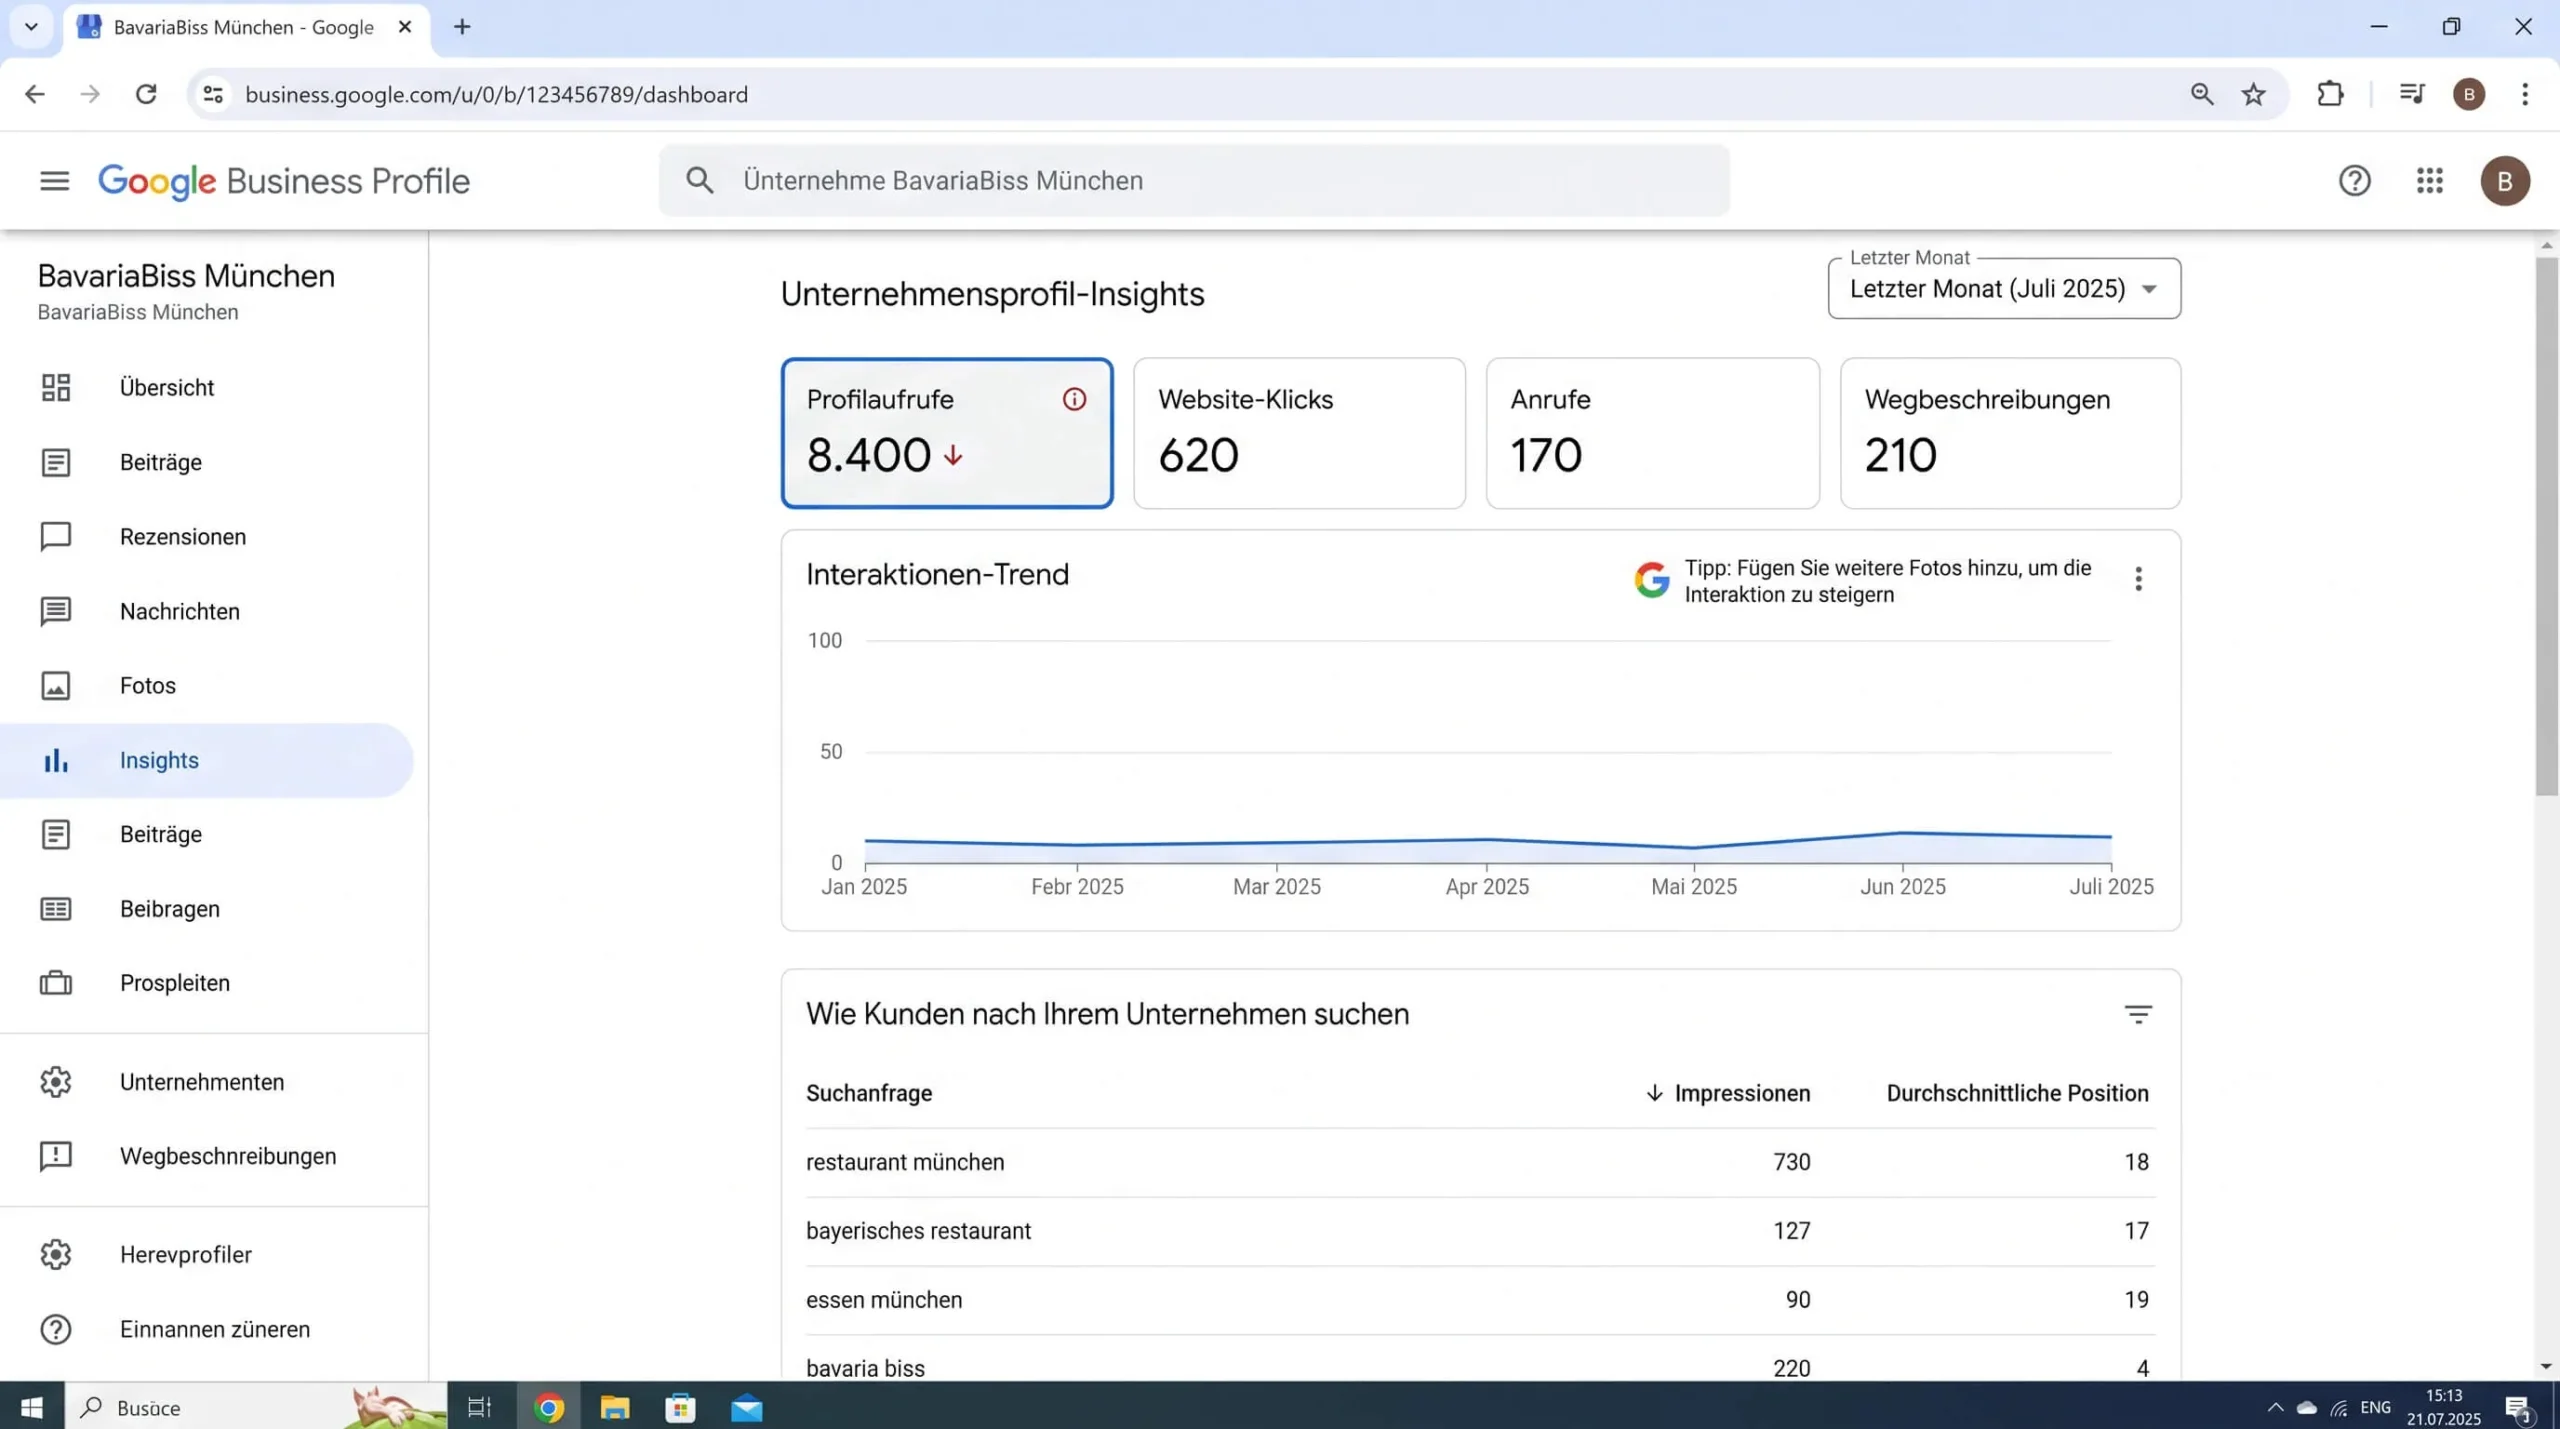Open Microsoft Store from the taskbar
This screenshot has width=2560, height=1429.
point(680,1407)
